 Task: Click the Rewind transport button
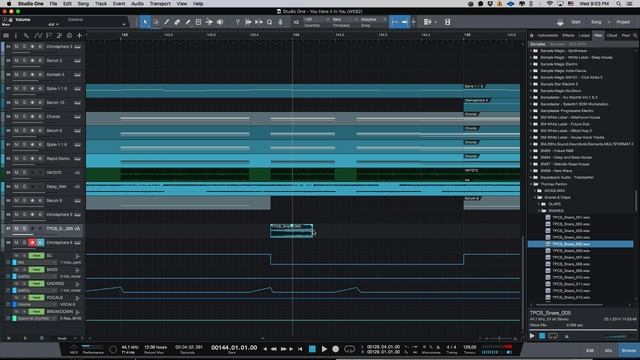[274, 349]
